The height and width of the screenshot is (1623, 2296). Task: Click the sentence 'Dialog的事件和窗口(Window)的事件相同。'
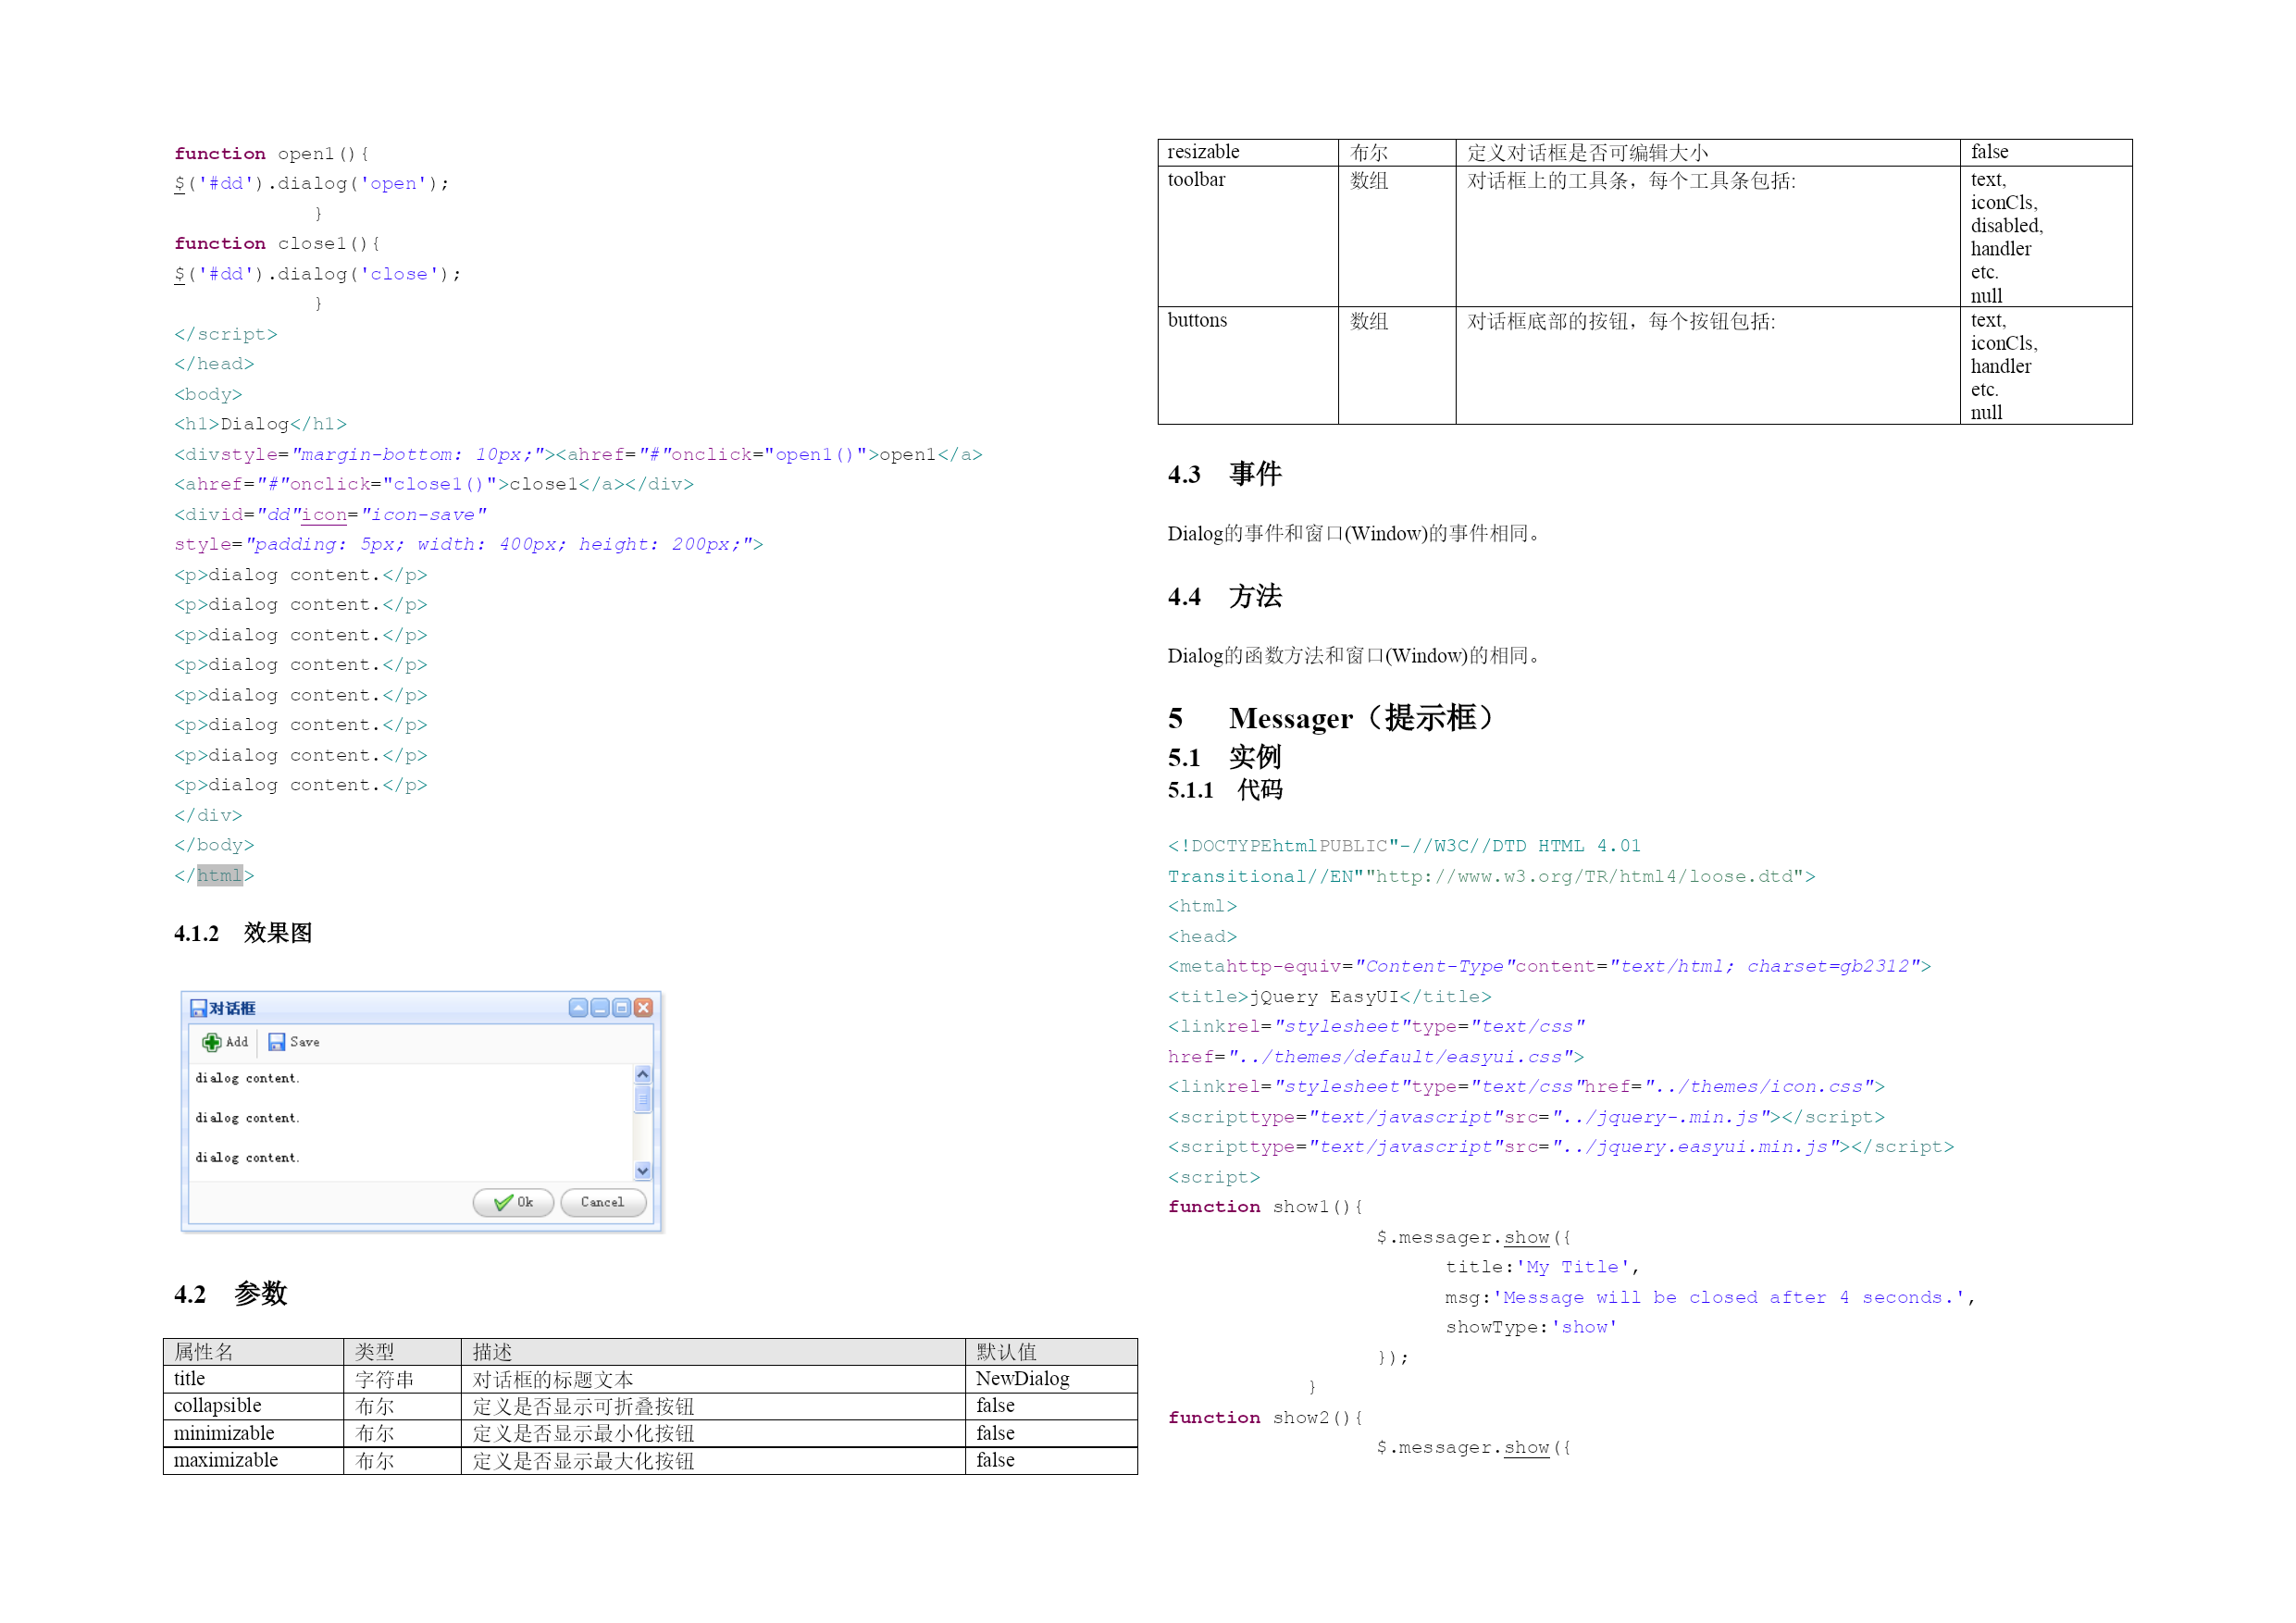coord(1357,533)
